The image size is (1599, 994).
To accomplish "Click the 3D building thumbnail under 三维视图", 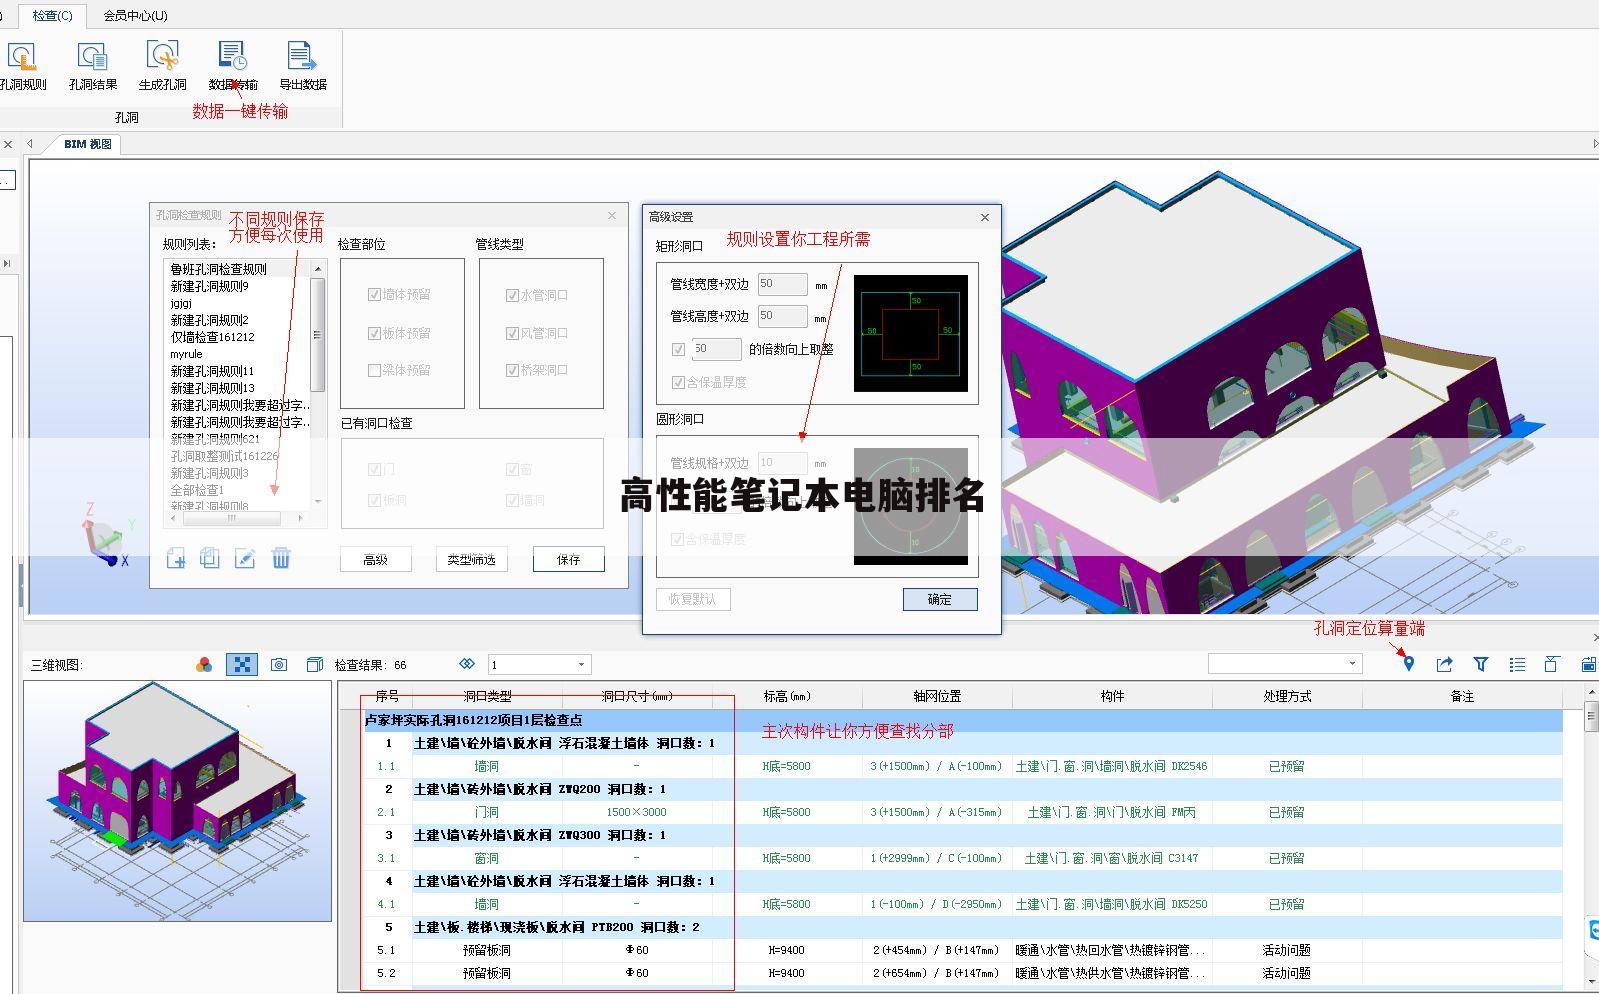I will click(x=178, y=801).
